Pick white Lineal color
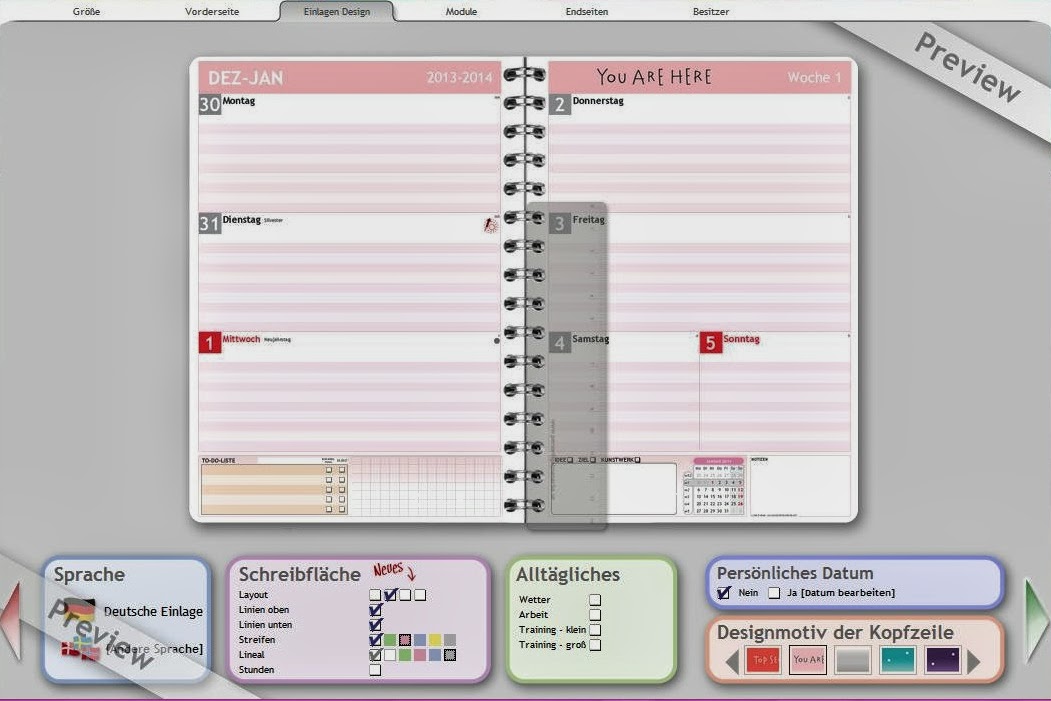This screenshot has width=1051, height=701. [x=390, y=655]
